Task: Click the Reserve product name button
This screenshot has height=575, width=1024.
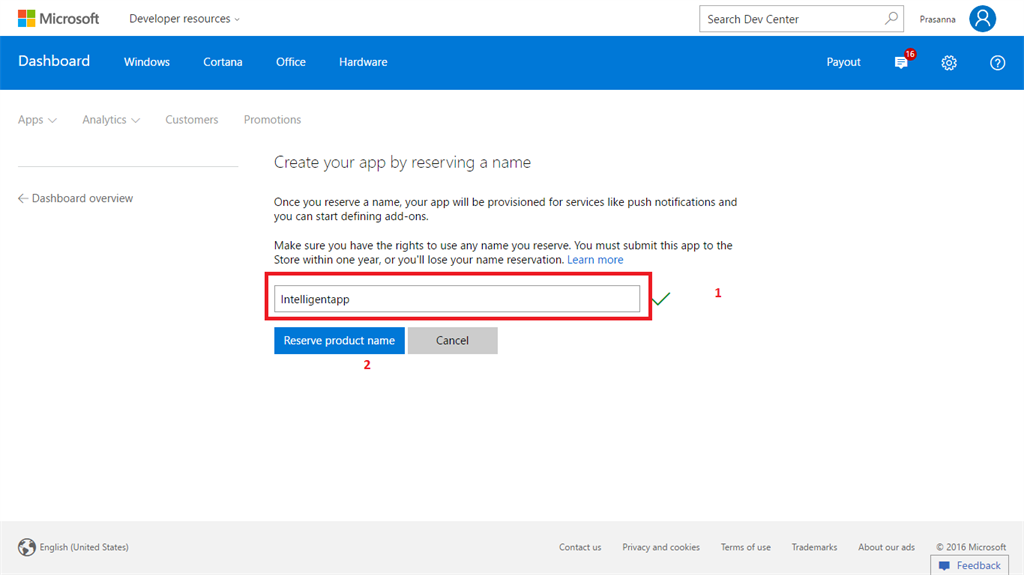Action: click(339, 340)
